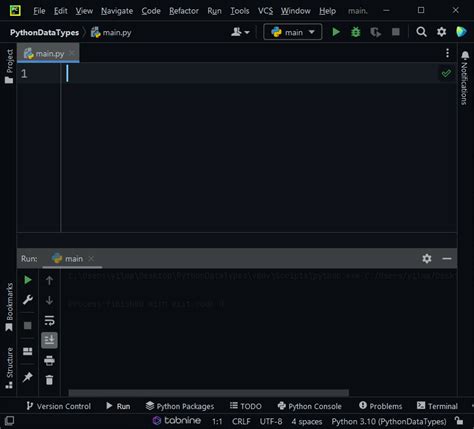
Task: Open IDE settings gear in top toolbar
Action: 441,32
